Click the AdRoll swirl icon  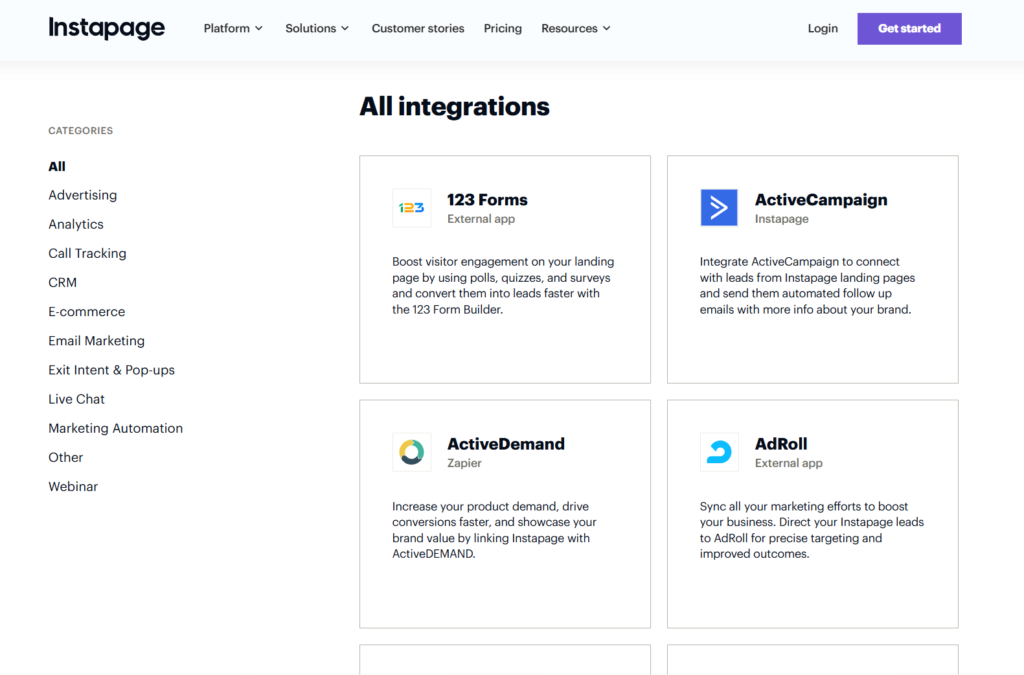coord(718,452)
